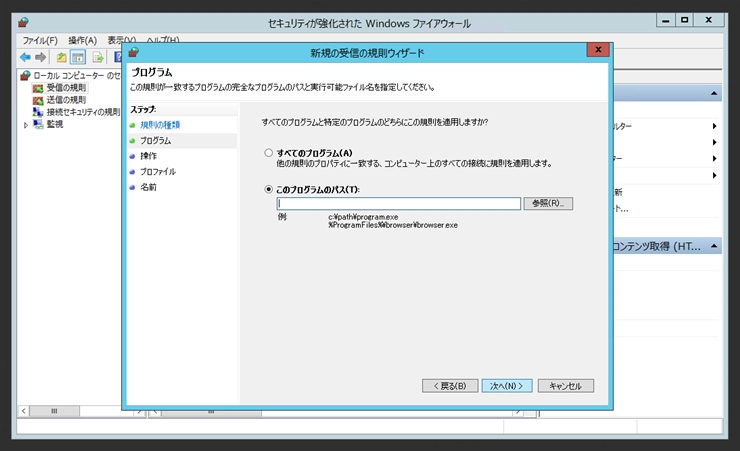Image resolution: width=740 pixels, height=451 pixels.
Task: Click the 戻る(B) back button
Action: (x=450, y=386)
